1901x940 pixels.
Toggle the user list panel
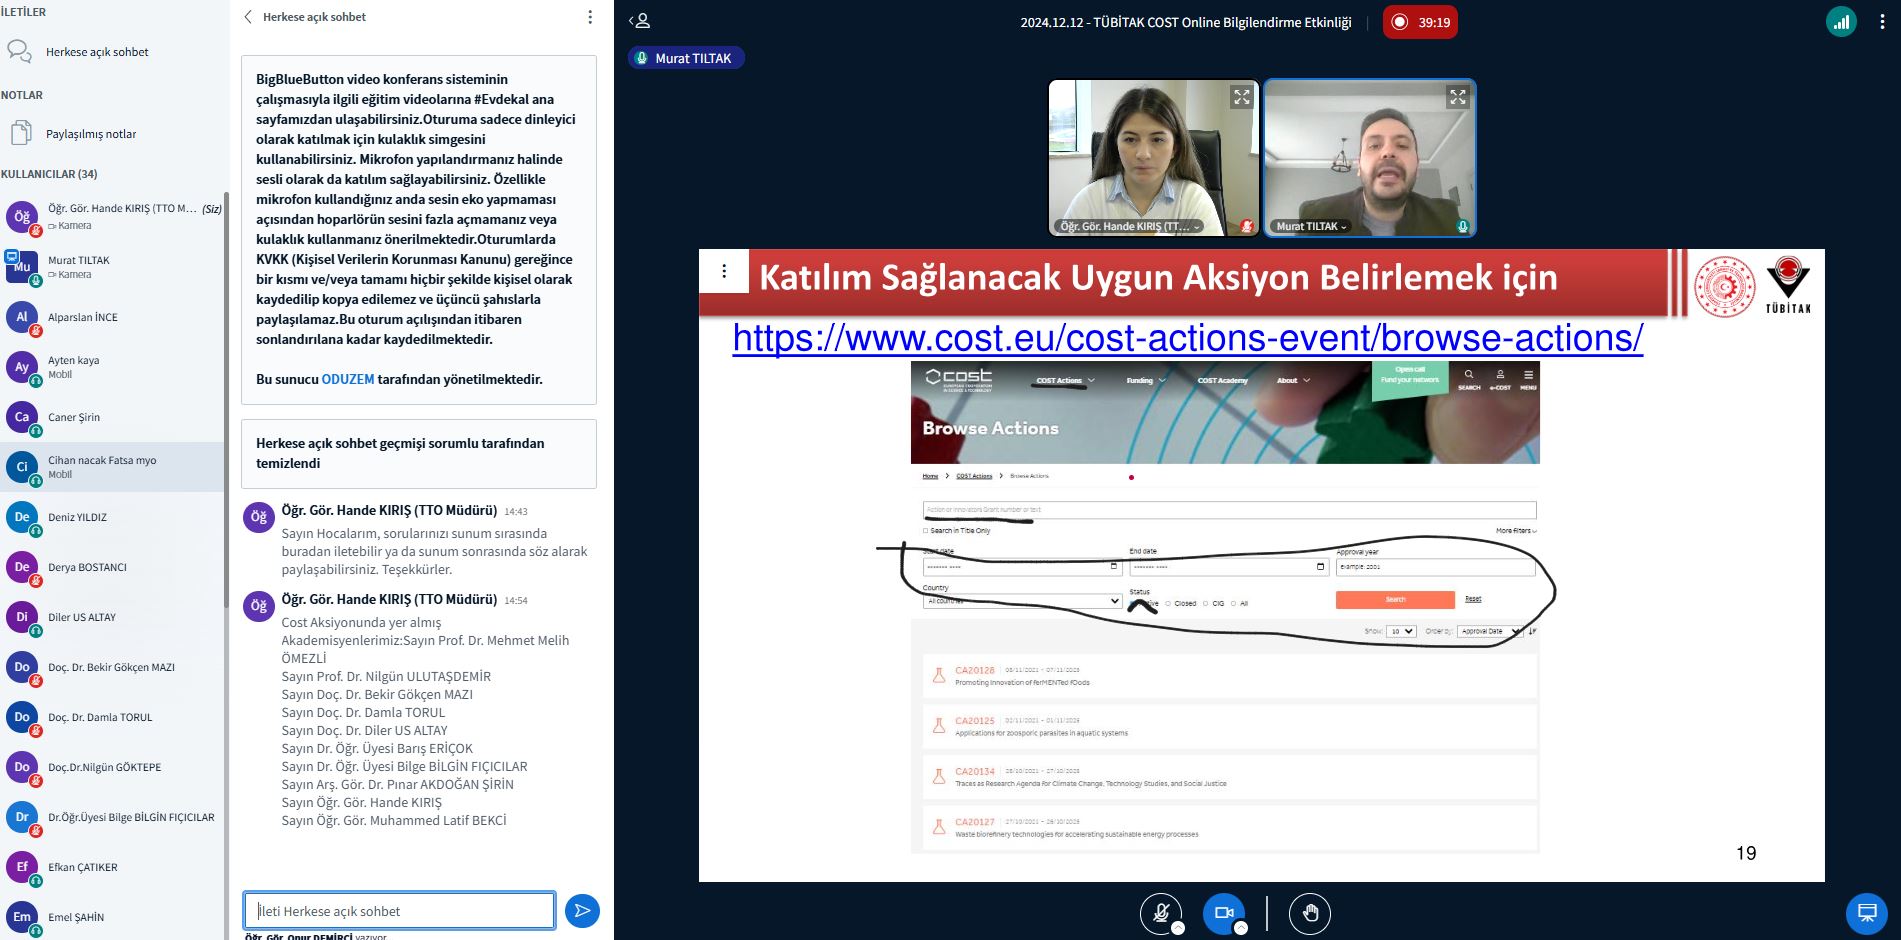tap(640, 21)
